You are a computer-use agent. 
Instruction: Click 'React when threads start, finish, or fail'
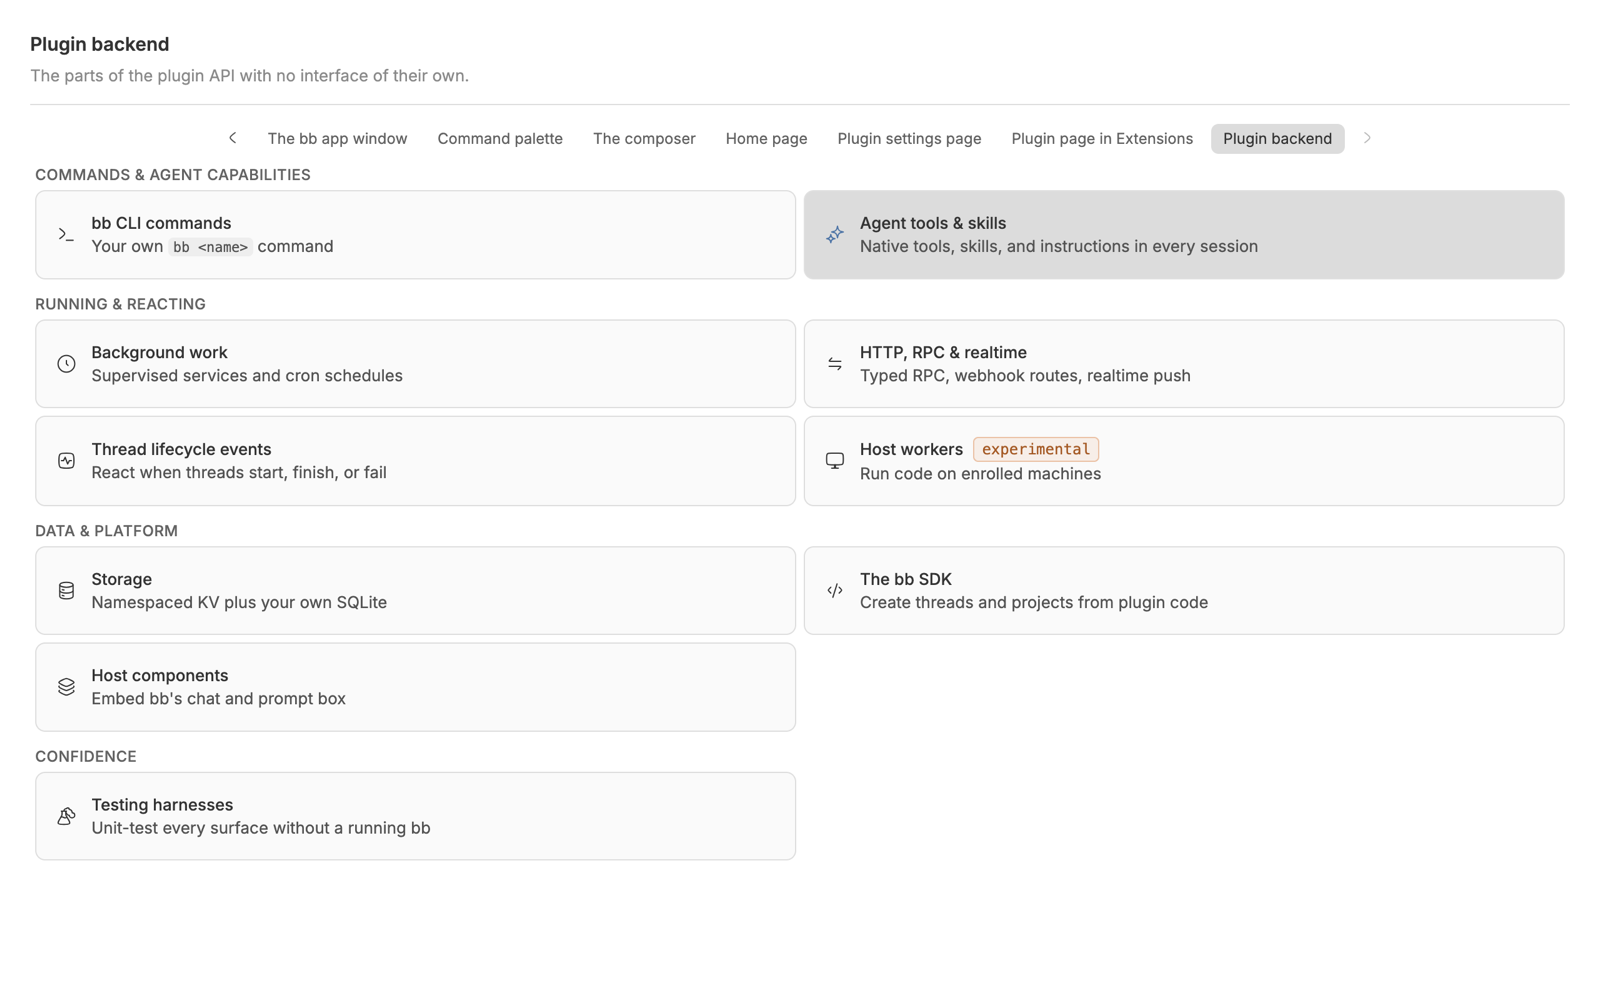[239, 472]
